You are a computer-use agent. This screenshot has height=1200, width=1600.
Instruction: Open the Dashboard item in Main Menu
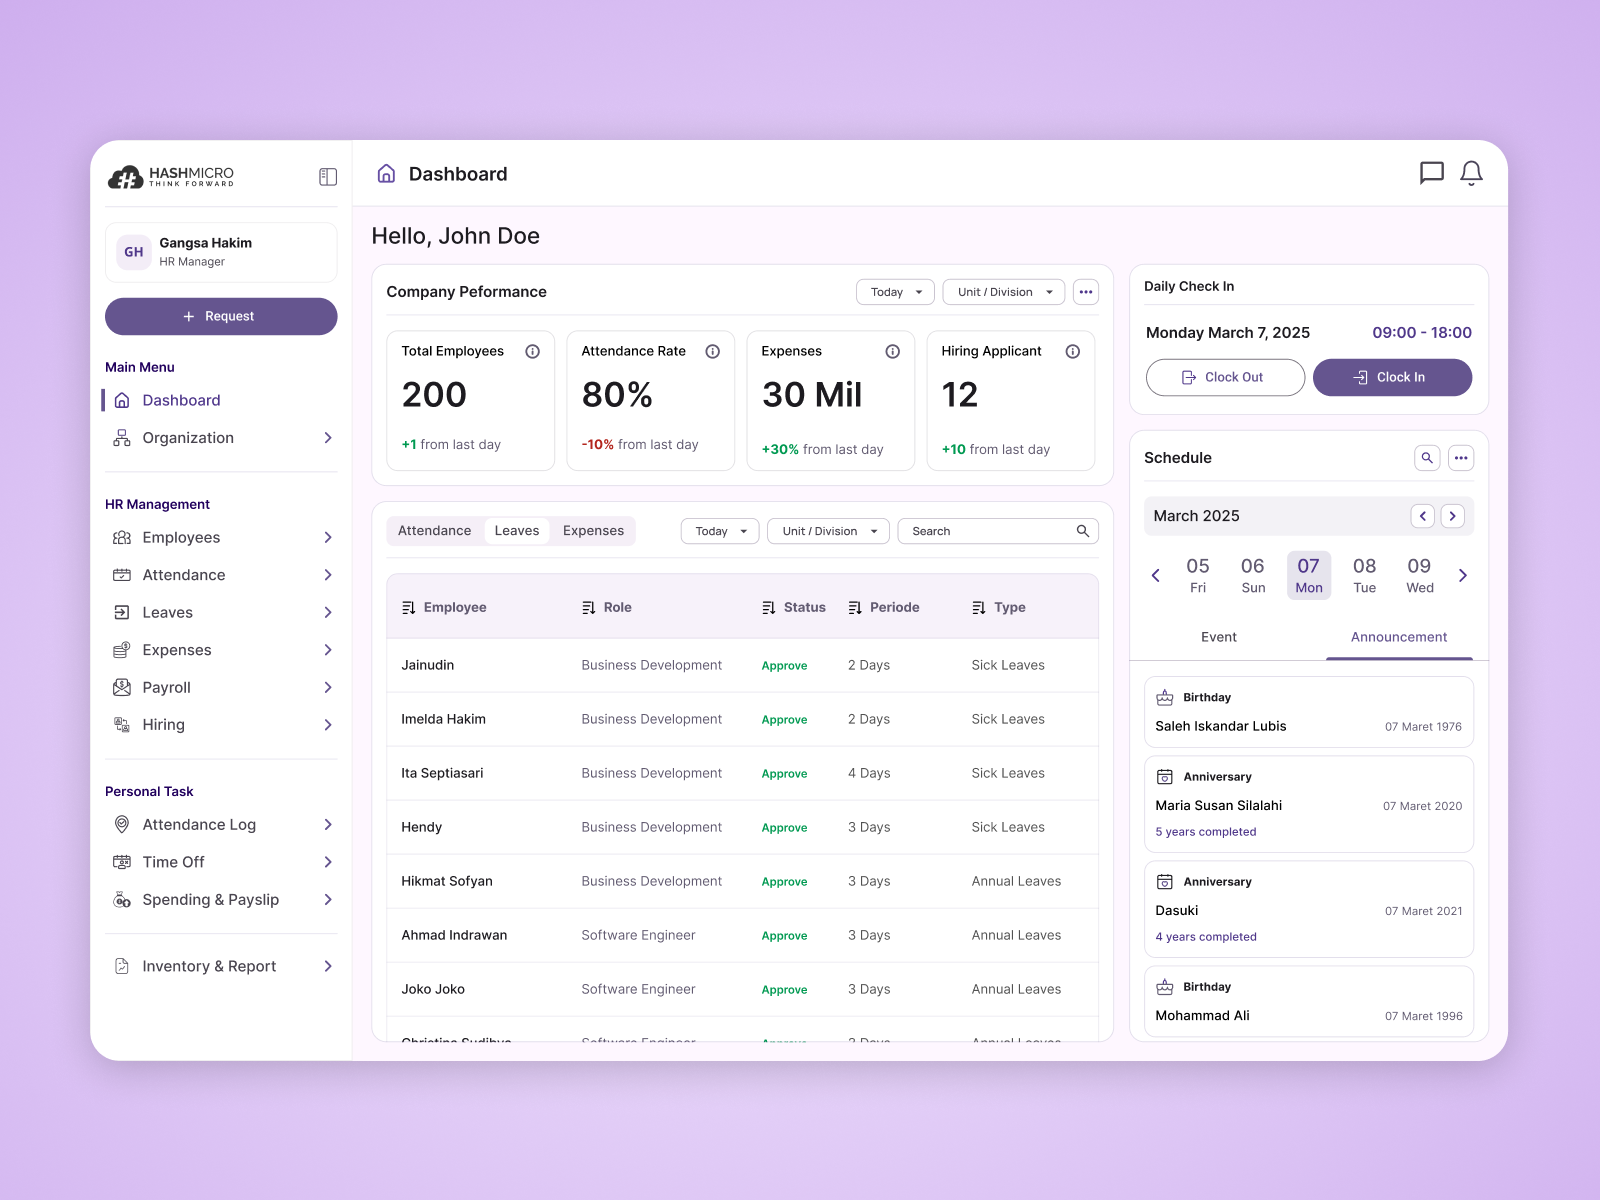[x=181, y=400]
